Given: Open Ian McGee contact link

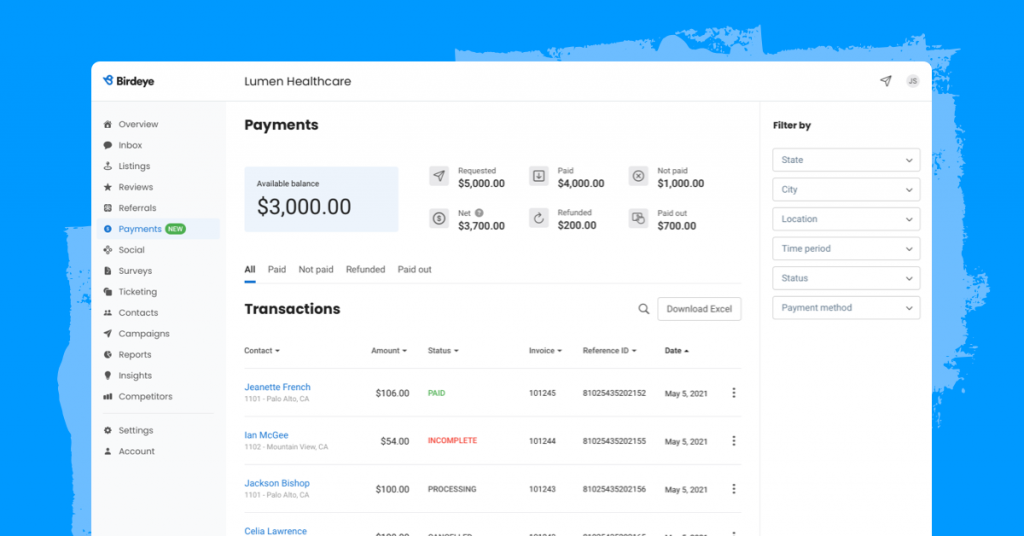Looking at the screenshot, I should 266,435.
